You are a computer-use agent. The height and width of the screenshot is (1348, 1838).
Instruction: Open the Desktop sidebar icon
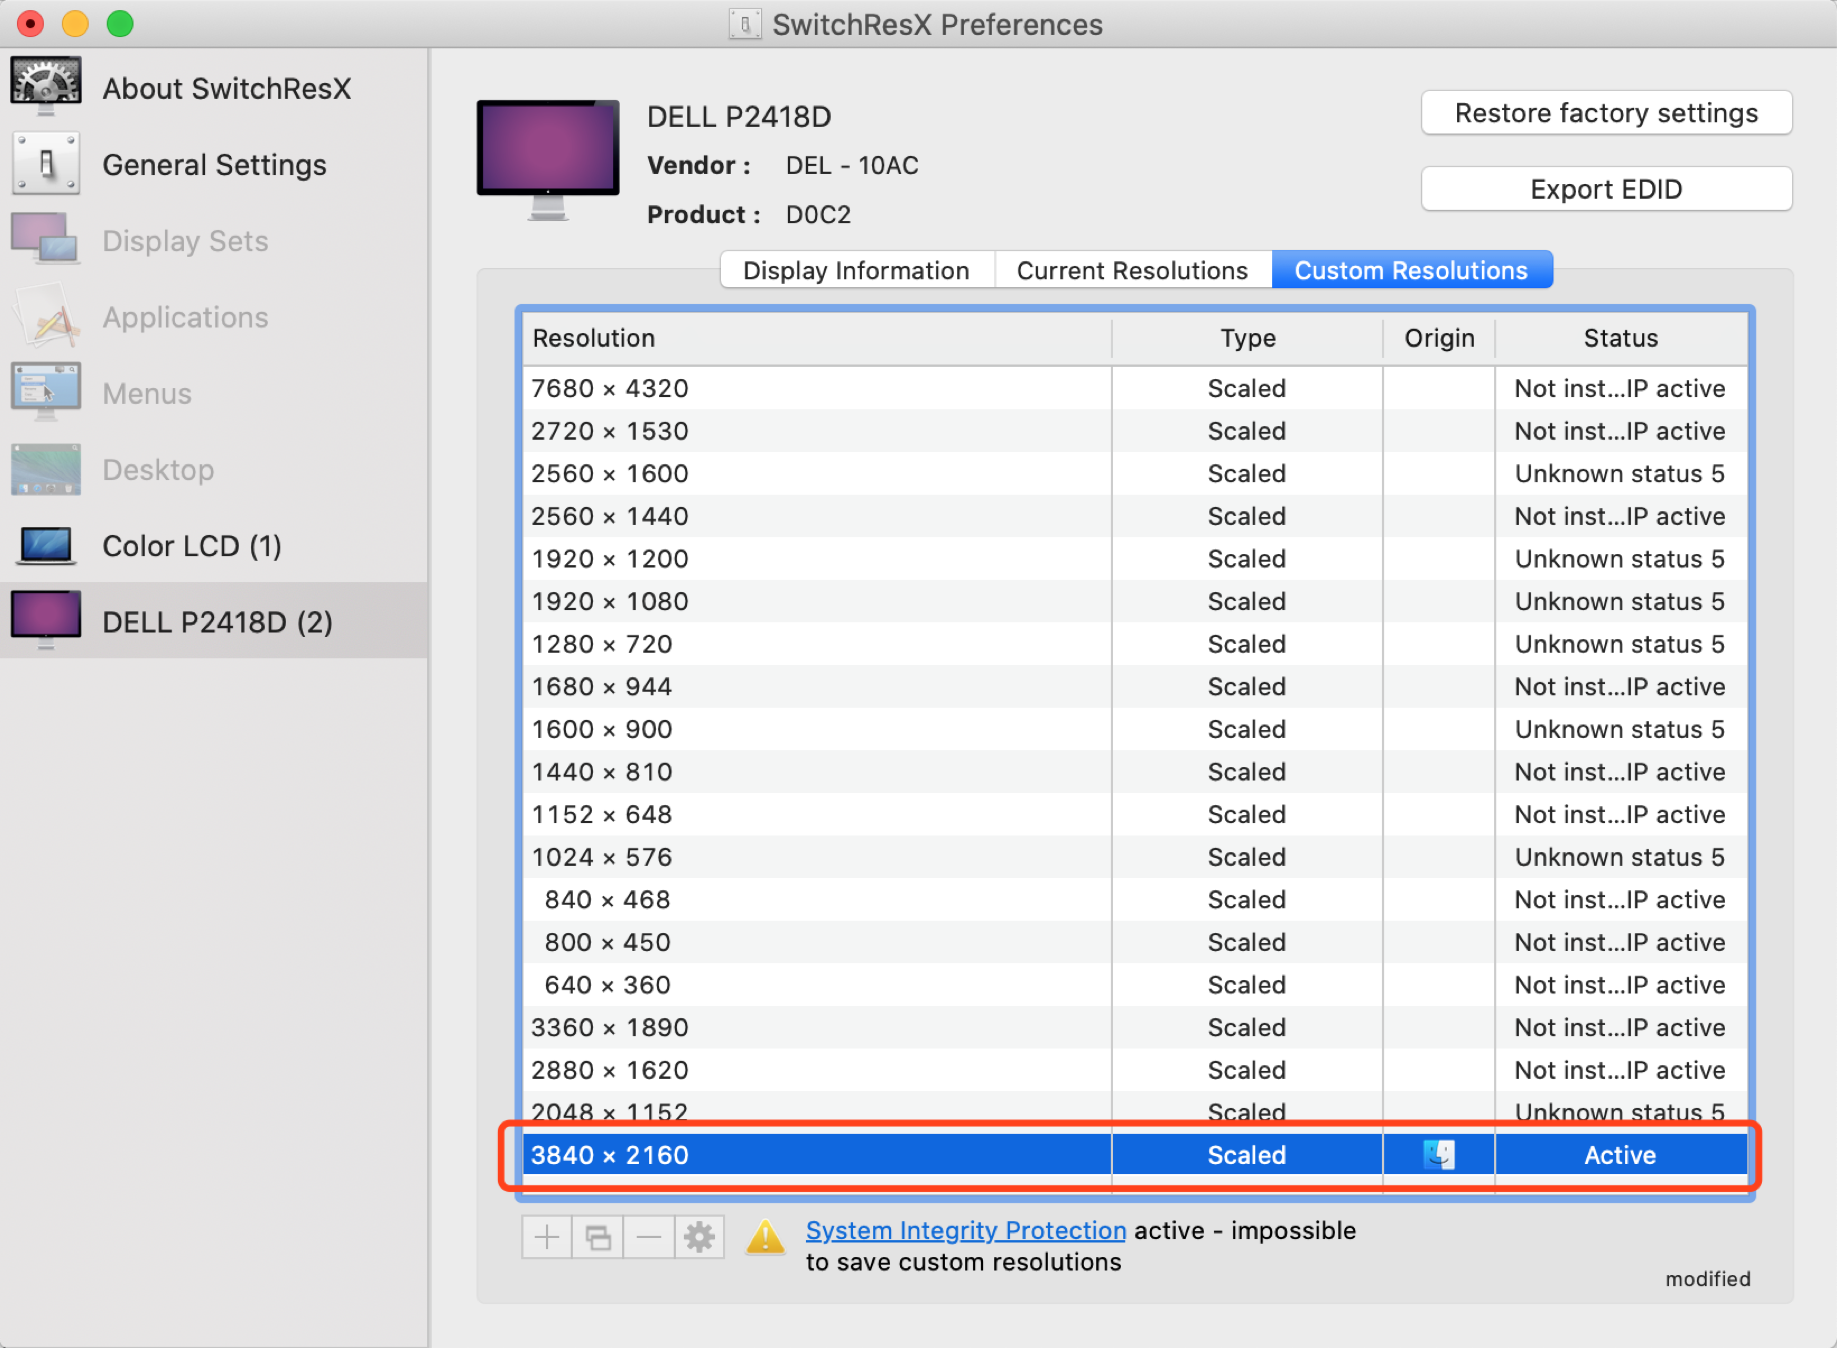pyautogui.click(x=46, y=469)
